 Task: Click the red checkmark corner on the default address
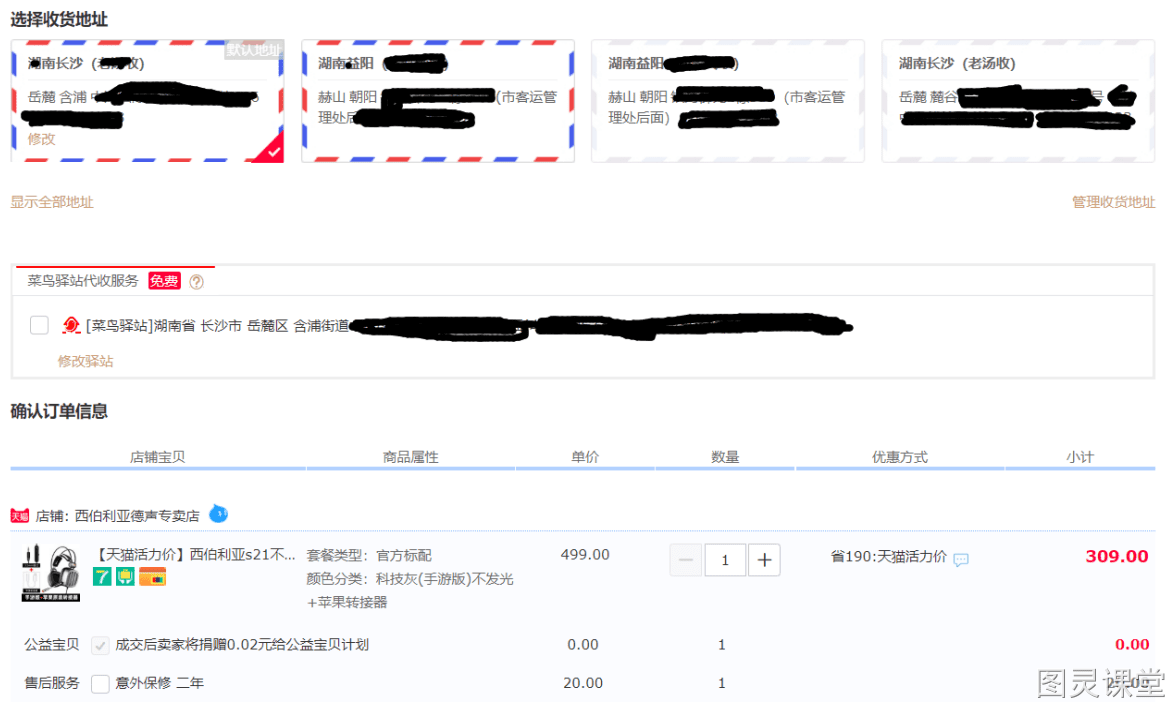[x=271, y=150]
